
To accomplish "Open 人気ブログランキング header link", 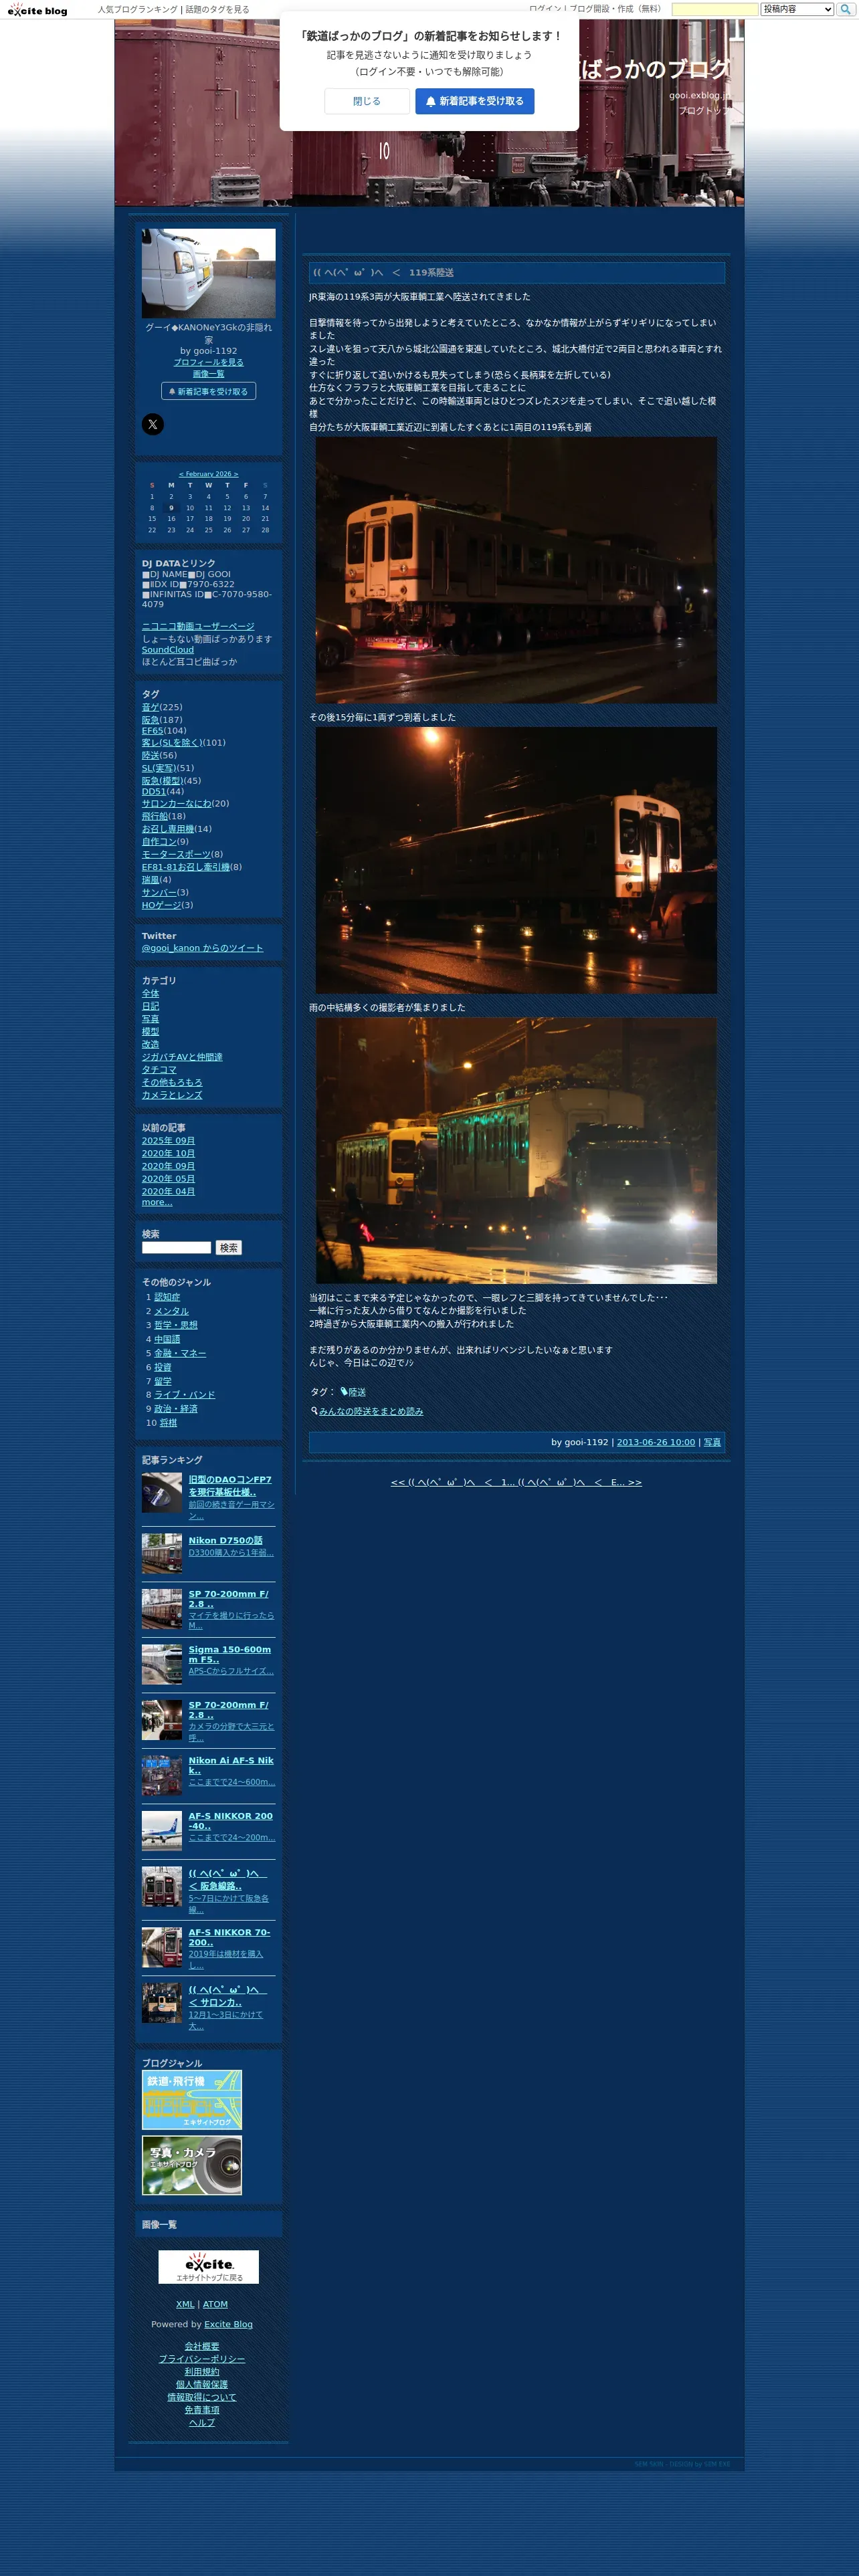I will [137, 9].
